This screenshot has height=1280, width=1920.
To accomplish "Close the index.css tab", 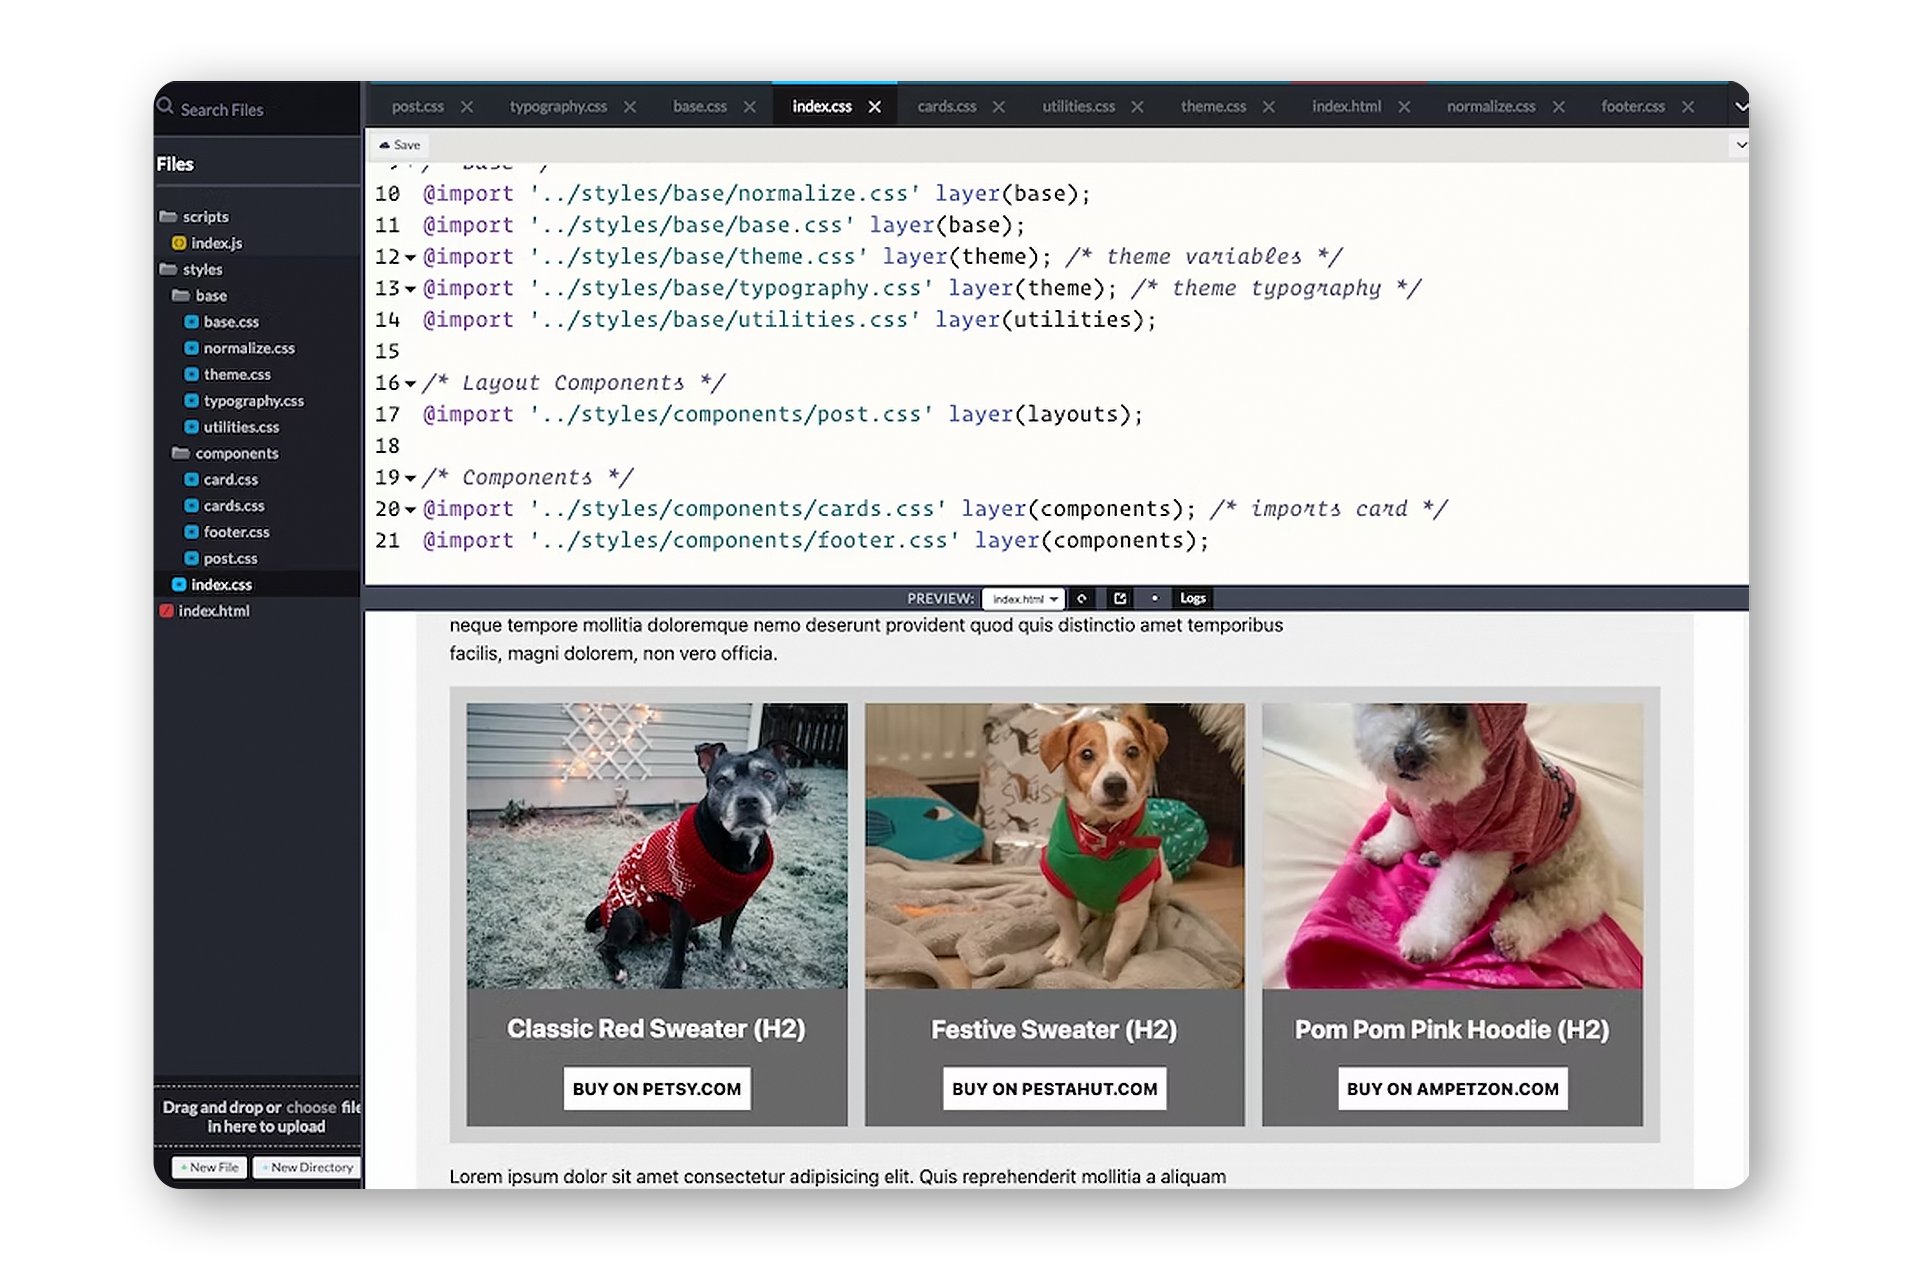I will (x=875, y=107).
